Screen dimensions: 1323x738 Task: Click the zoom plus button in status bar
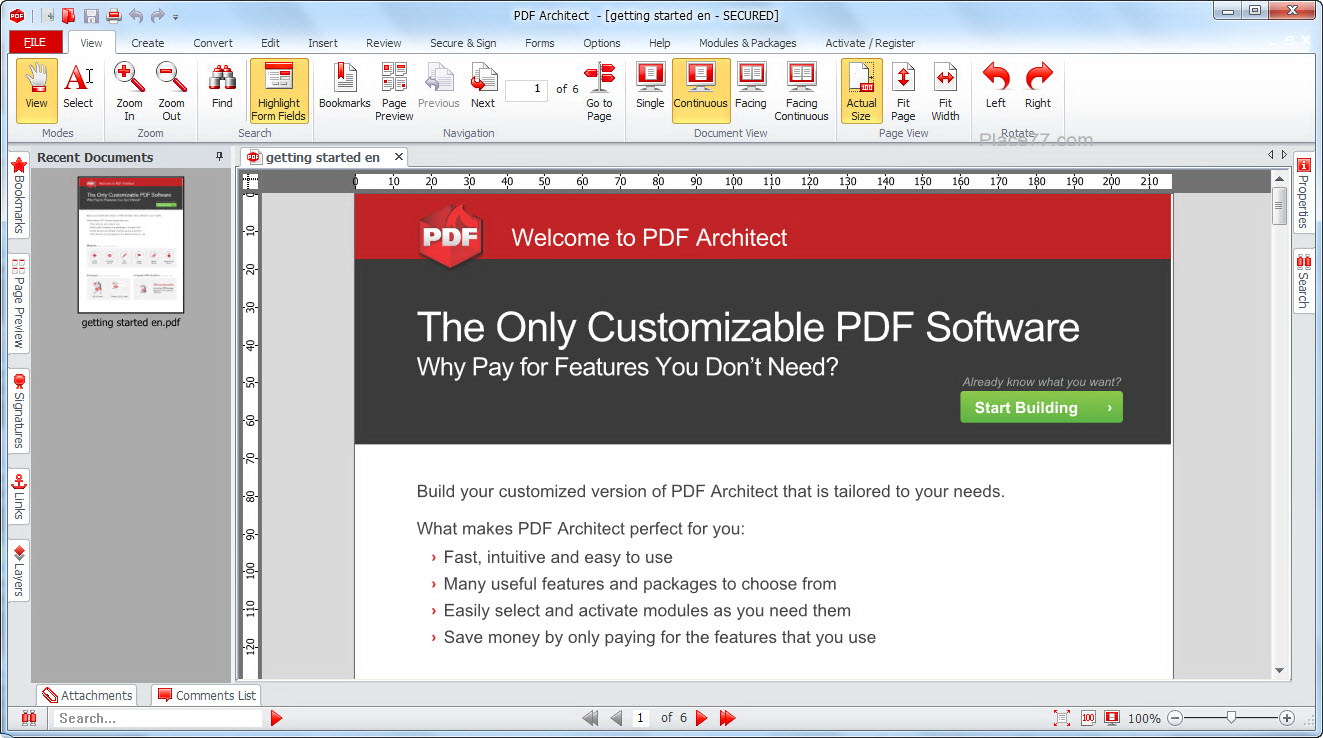click(x=1287, y=718)
